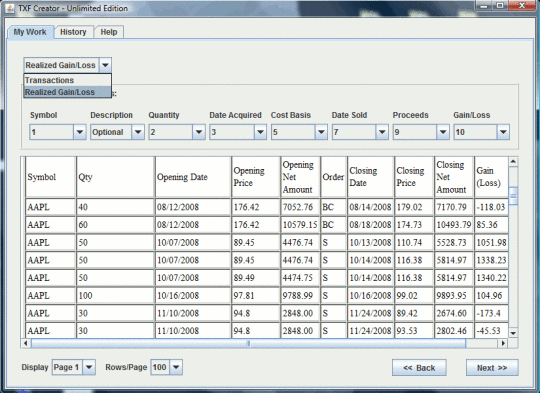Click the closing net amount 10493.79
The width and height of the screenshot is (540, 393).
[454, 225]
